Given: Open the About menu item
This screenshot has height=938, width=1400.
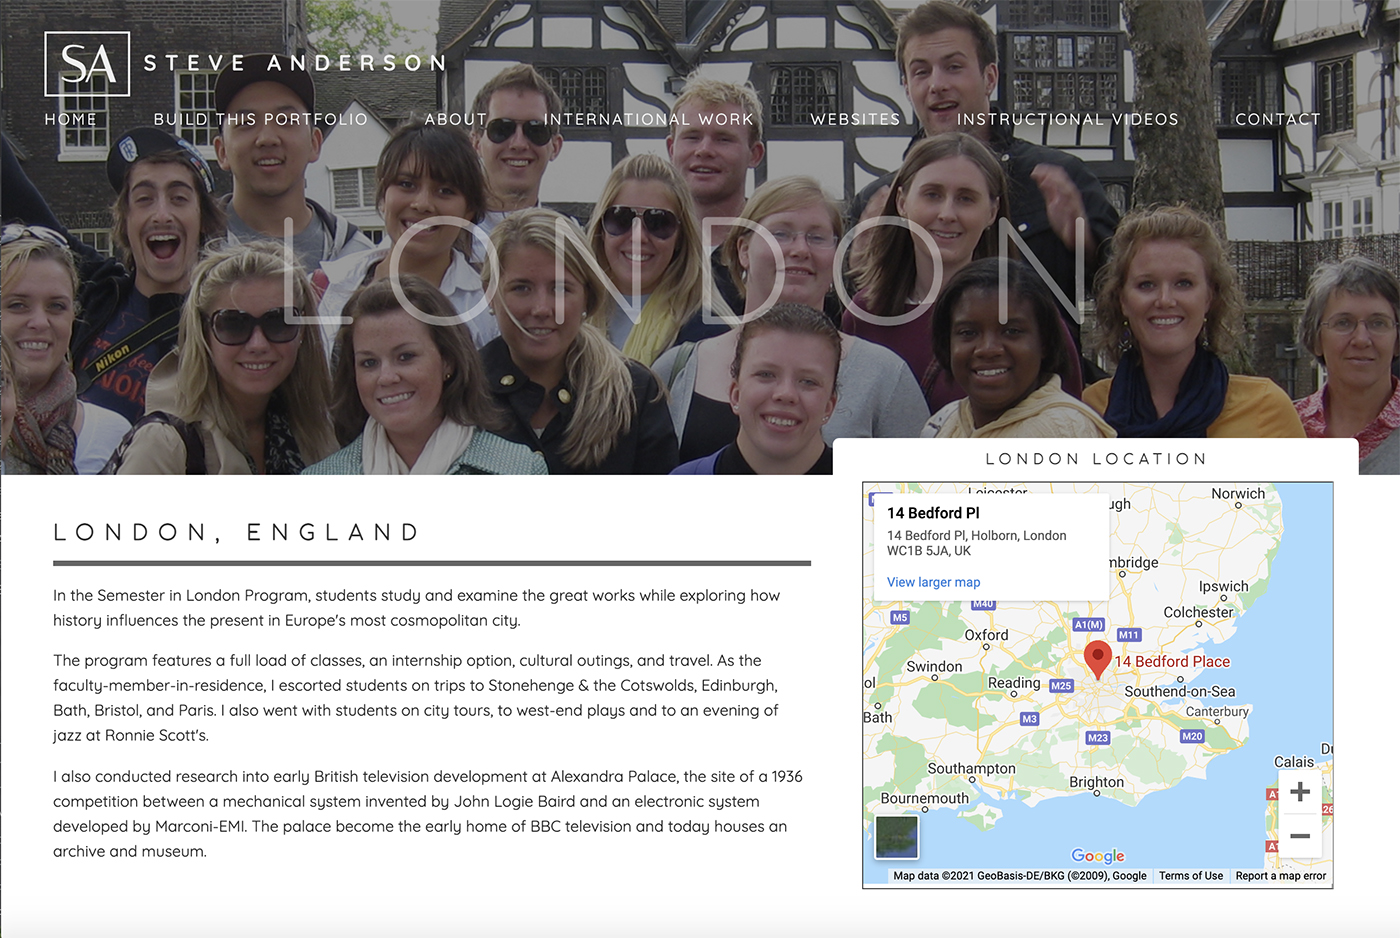Looking at the screenshot, I should [455, 119].
